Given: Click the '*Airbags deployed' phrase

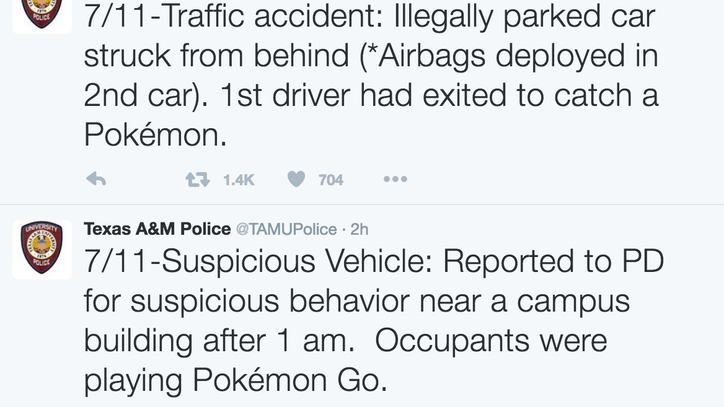Looking at the screenshot, I should coord(452,56).
